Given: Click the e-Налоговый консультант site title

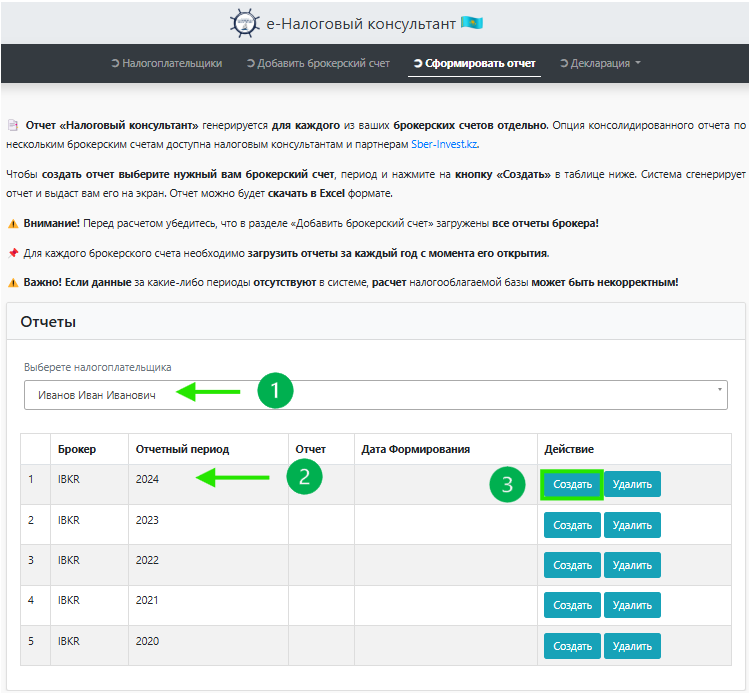Looking at the screenshot, I should pyautogui.click(x=361, y=23).
